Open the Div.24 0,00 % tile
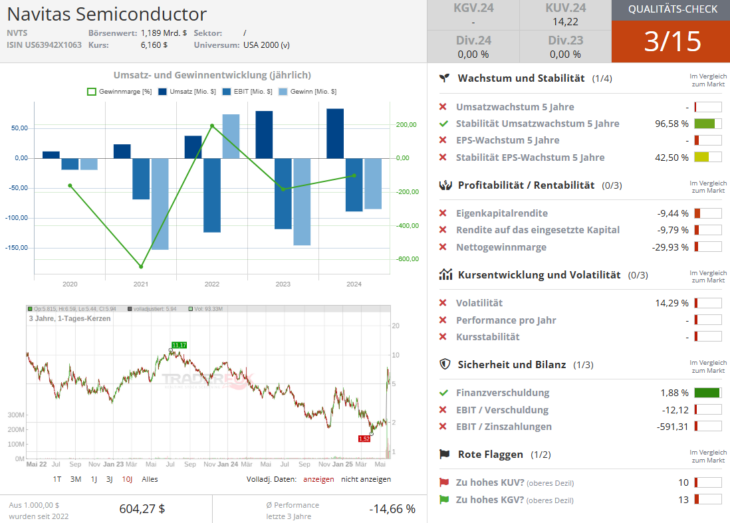The height and width of the screenshot is (523, 730). (473, 47)
